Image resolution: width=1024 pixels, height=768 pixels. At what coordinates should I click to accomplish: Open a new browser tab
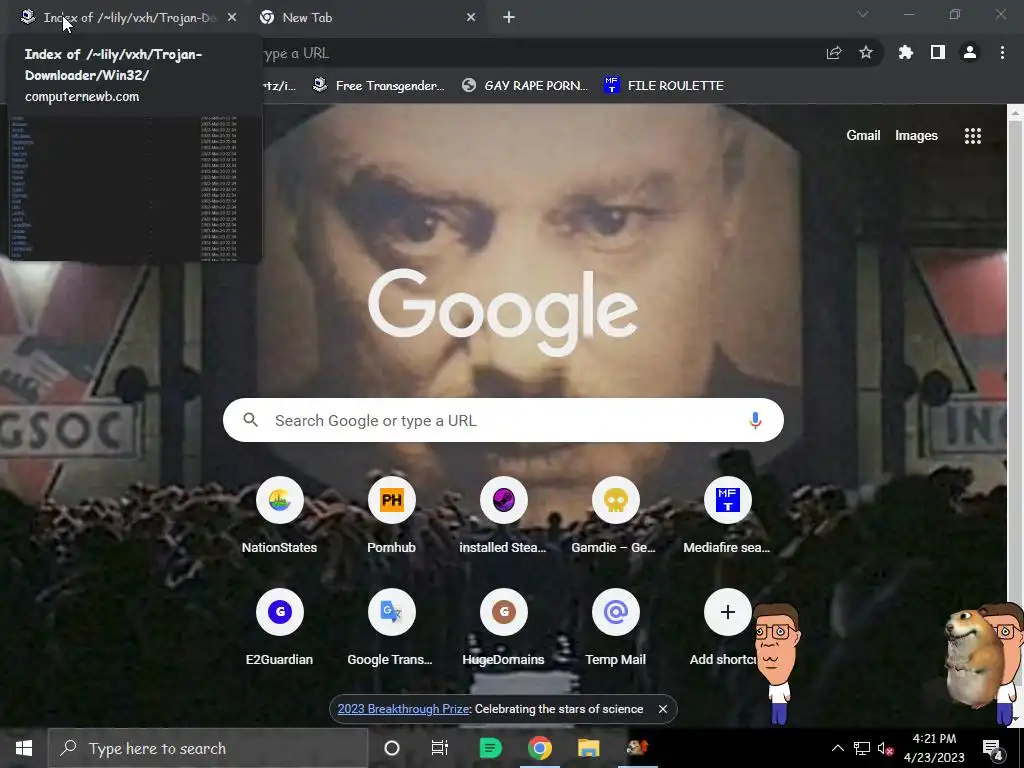509,18
